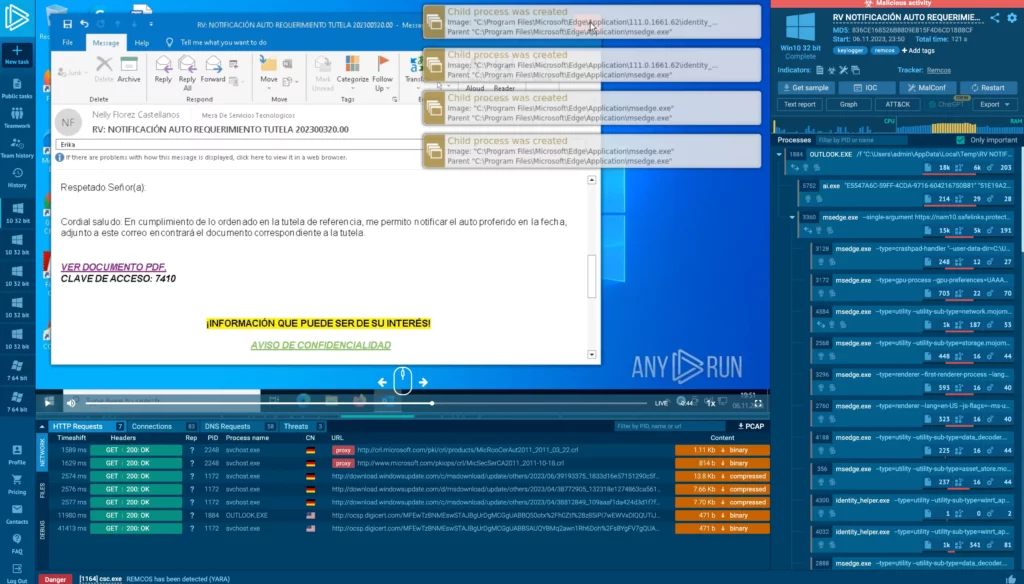Open task settings gear icon
The image size is (1024, 584).
(1011, 18)
